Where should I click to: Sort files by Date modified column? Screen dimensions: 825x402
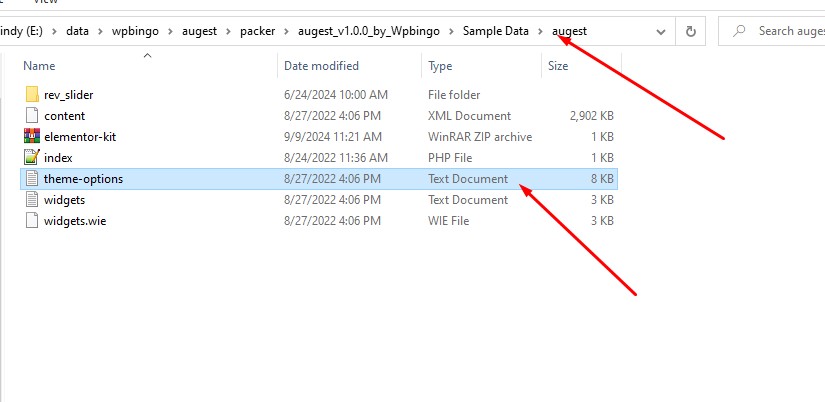click(x=320, y=66)
